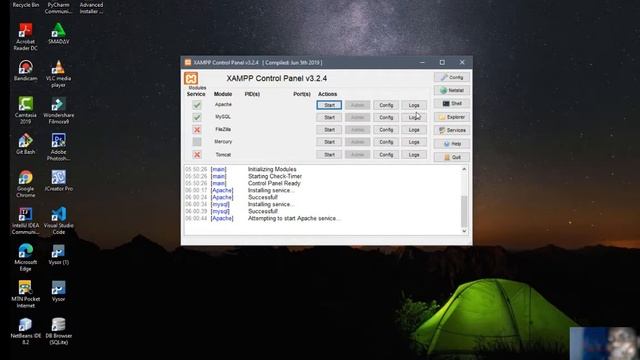Toggle the Apache service checkmark

(x=197, y=105)
